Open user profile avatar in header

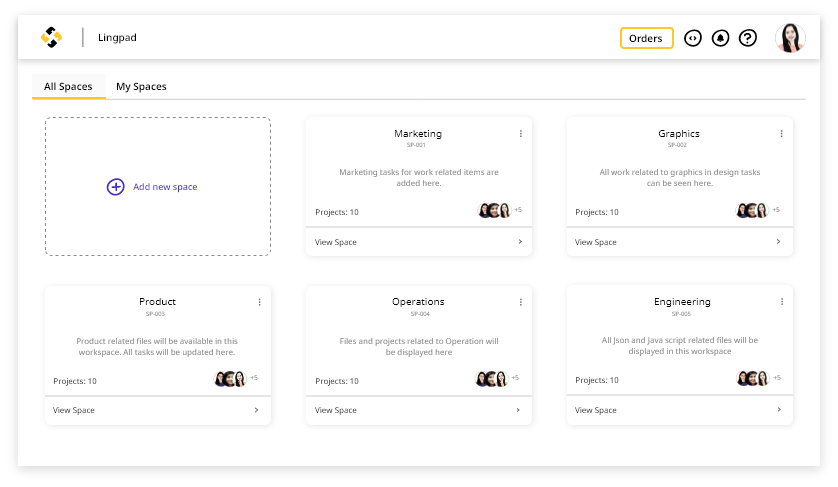pos(790,38)
